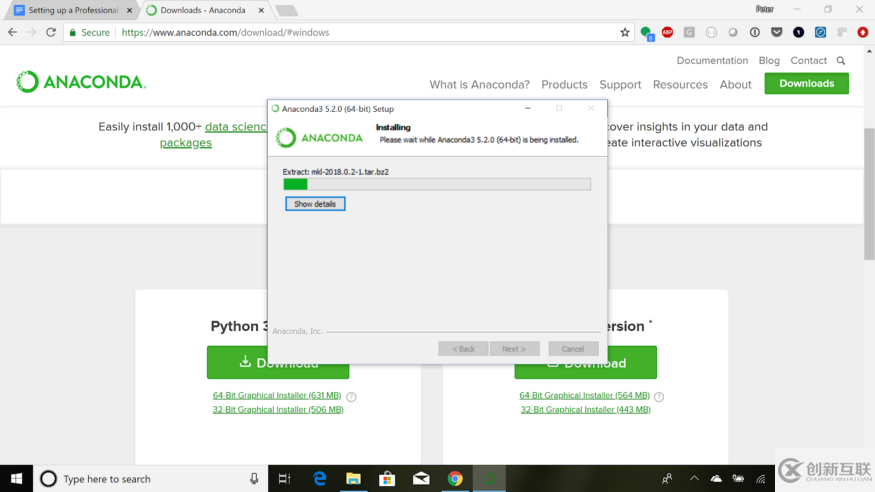The width and height of the screenshot is (875, 492).
Task: Click 32-Bit Graphical Installer (443 MB)
Action: [585, 409]
